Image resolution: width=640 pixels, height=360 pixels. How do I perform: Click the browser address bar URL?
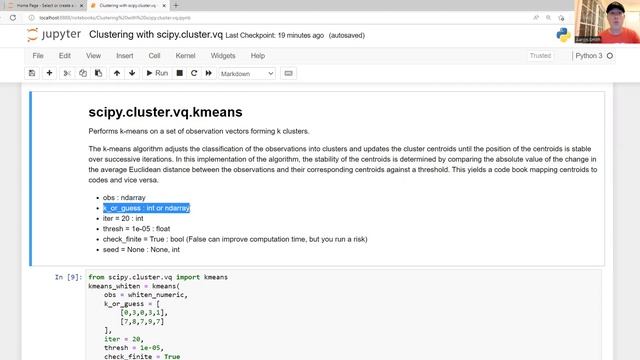115,18
